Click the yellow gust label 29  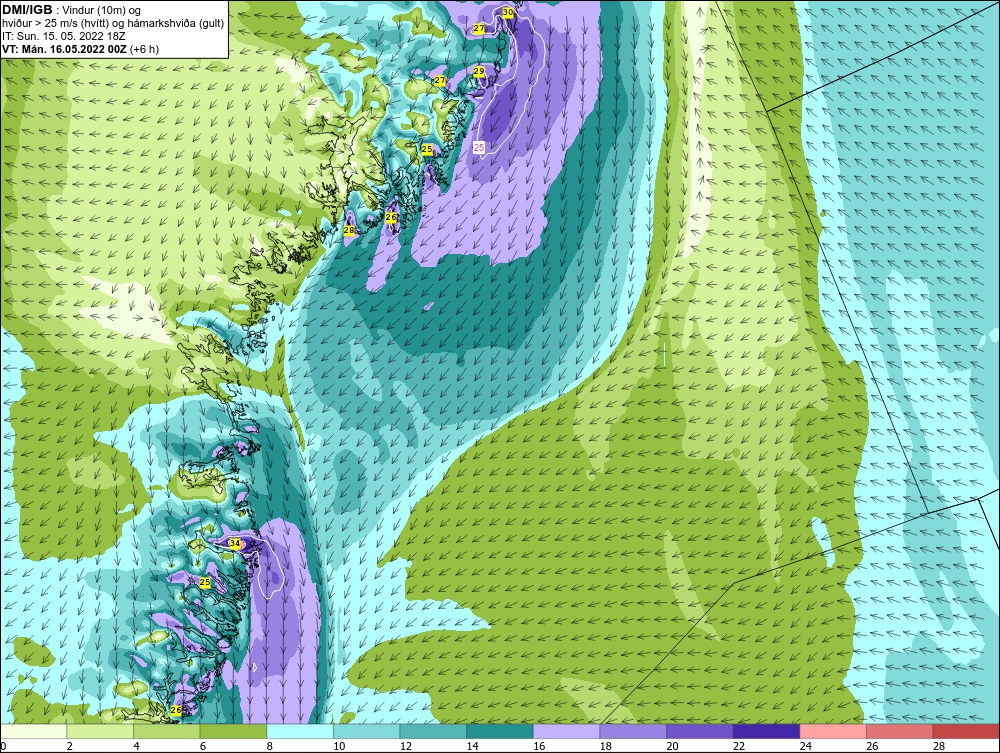tap(479, 71)
